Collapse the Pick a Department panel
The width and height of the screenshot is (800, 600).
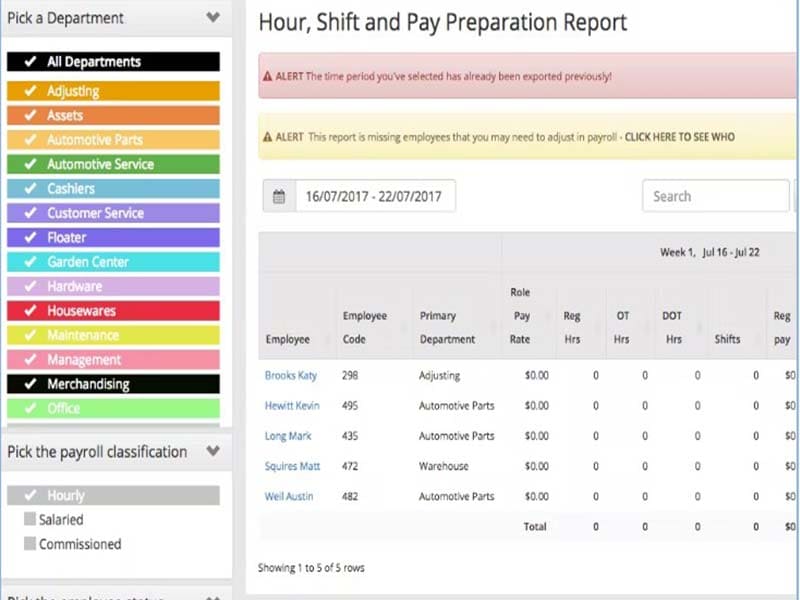[x=212, y=17]
